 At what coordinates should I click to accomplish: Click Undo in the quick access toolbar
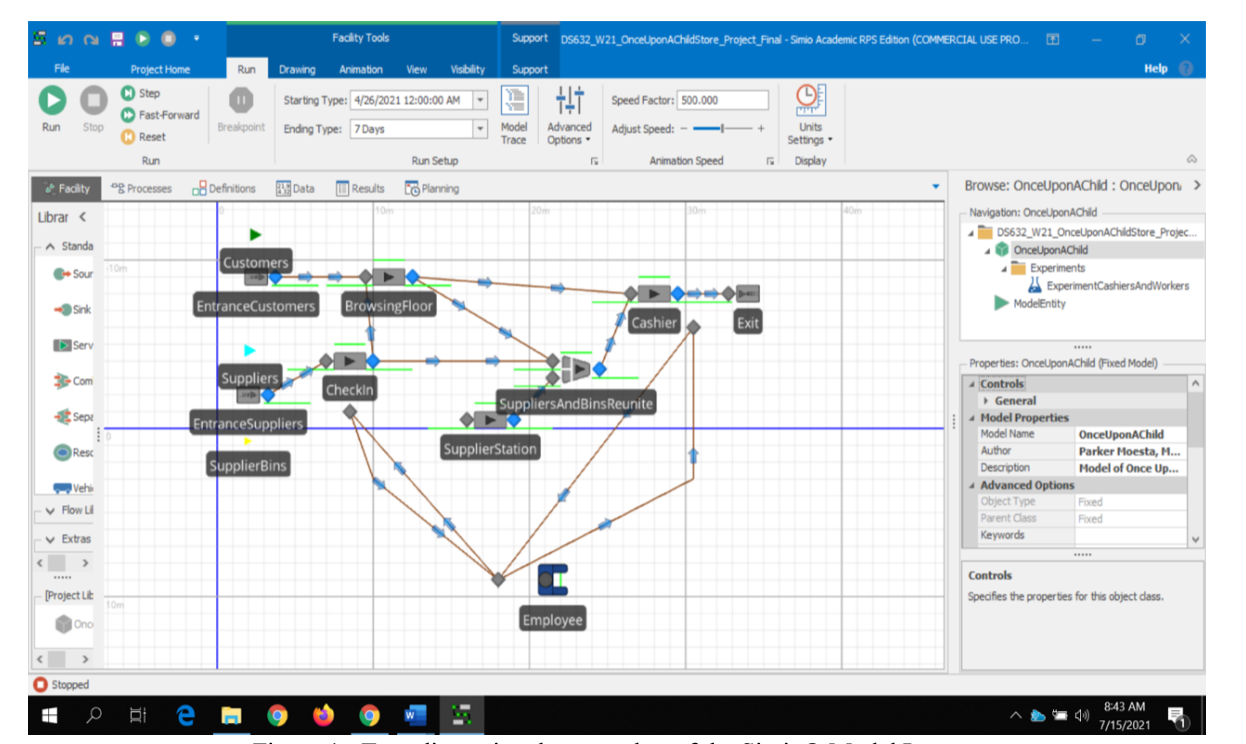point(65,39)
